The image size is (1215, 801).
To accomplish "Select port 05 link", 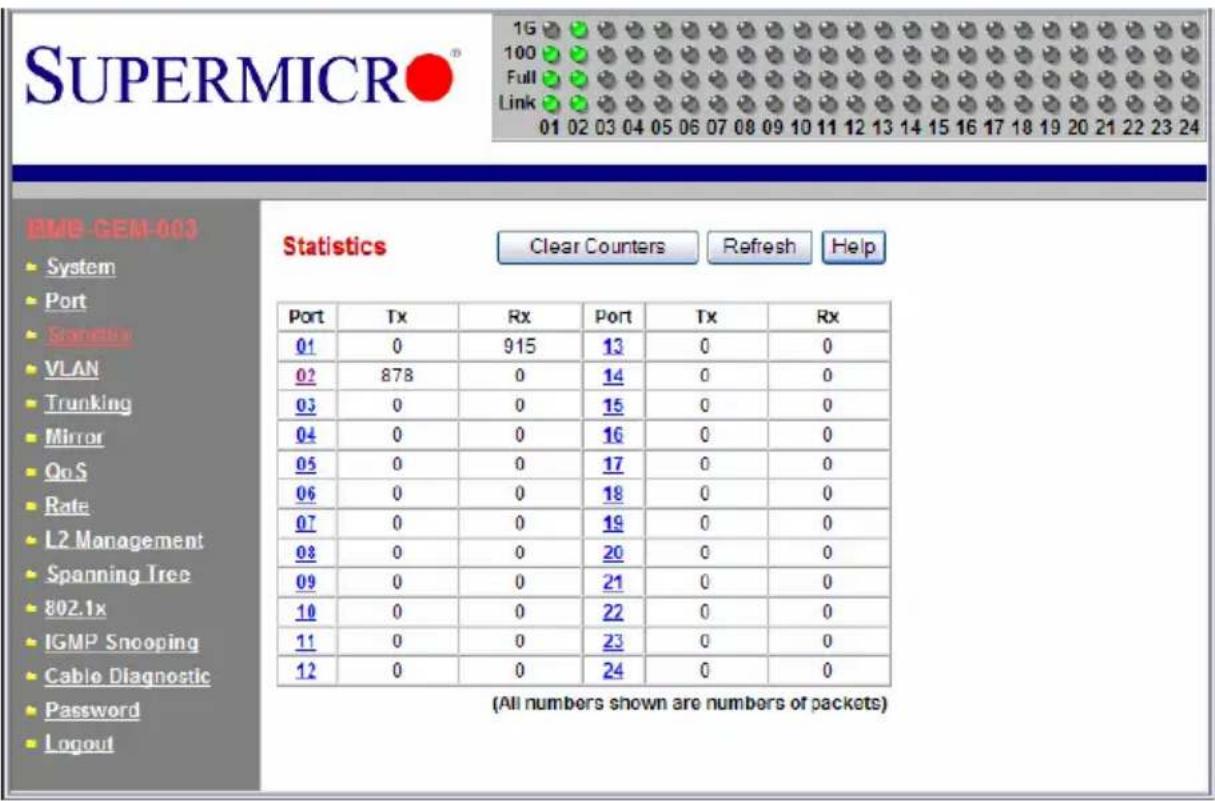I will click(x=307, y=464).
